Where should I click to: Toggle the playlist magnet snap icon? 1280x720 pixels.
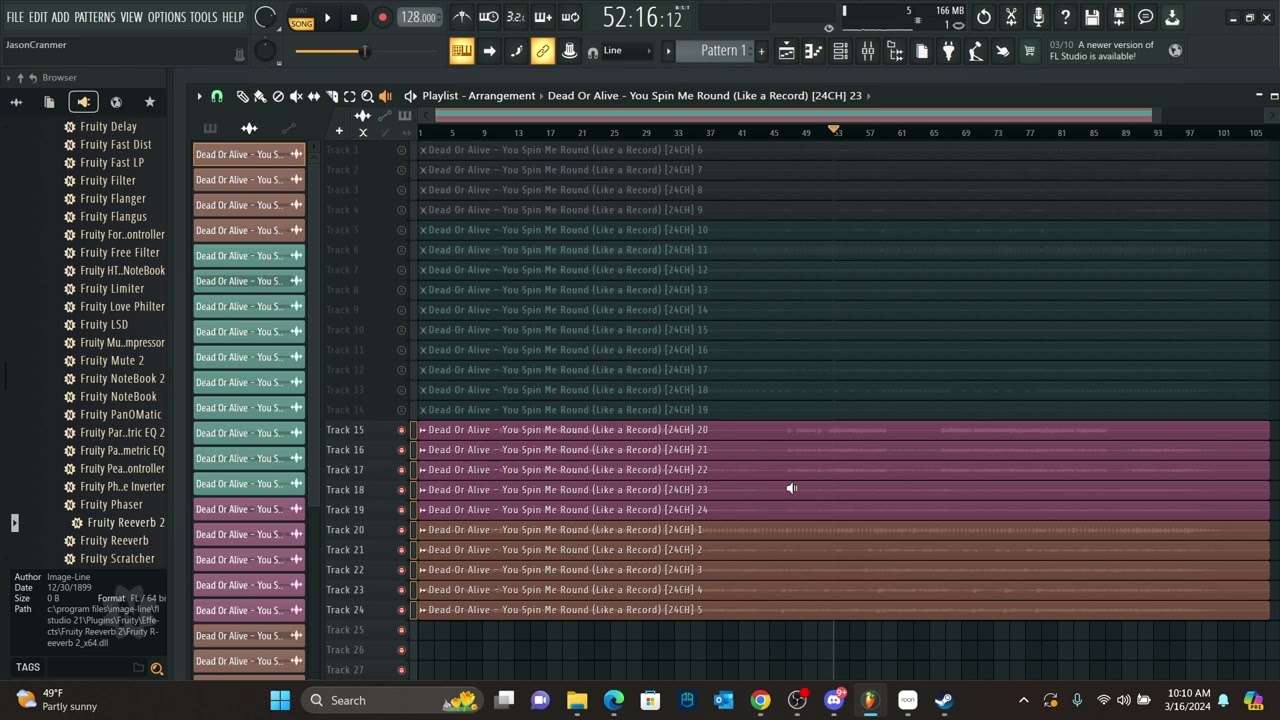[217, 96]
